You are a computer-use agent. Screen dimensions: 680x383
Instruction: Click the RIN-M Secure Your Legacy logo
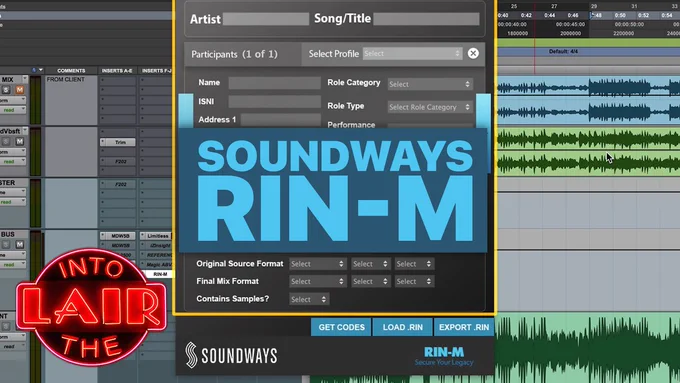(x=444, y=356)
